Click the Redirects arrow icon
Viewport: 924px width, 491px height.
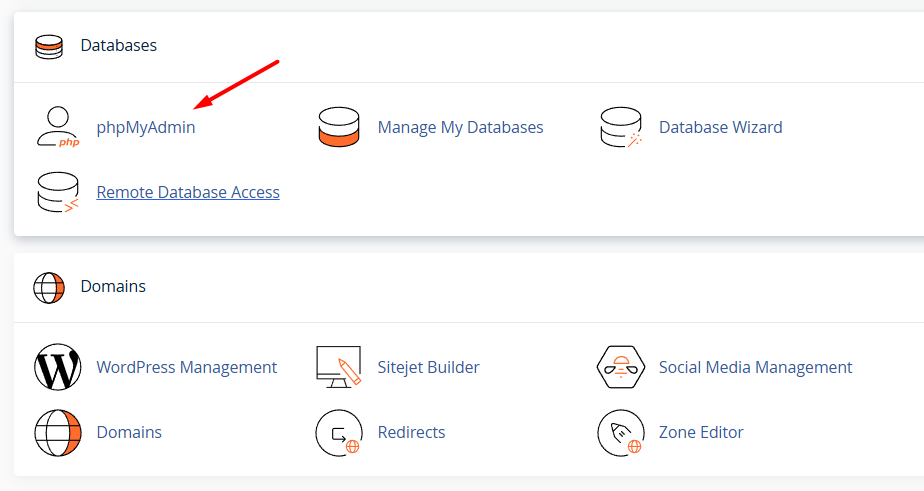click(x=338, y=432)
